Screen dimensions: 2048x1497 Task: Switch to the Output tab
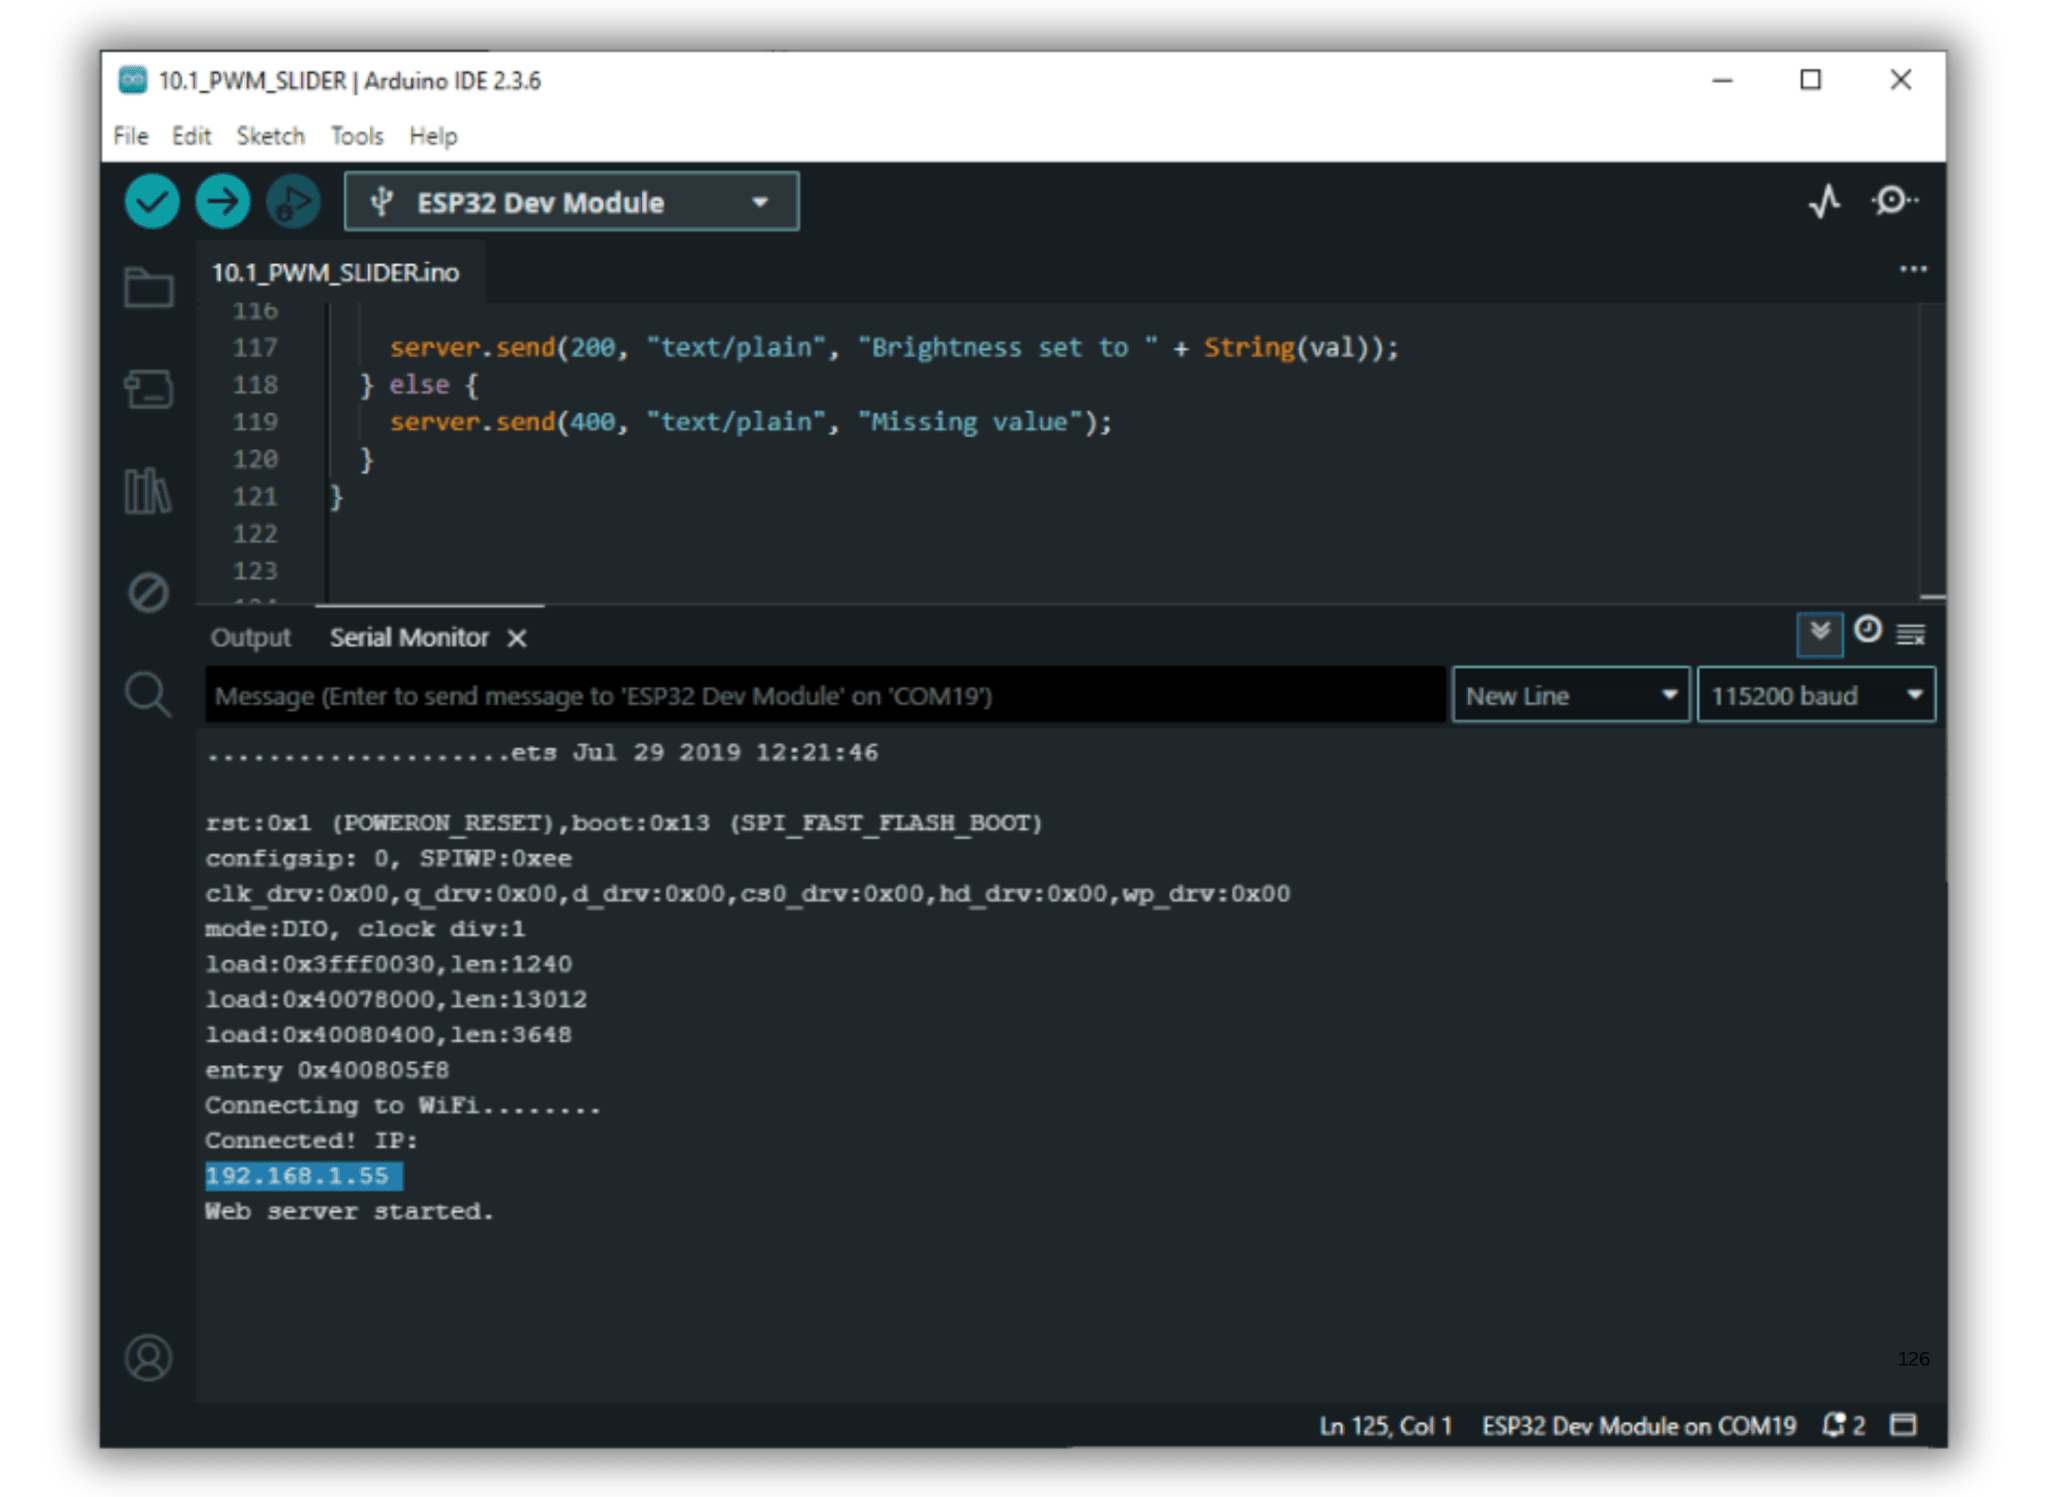(250, 638)
